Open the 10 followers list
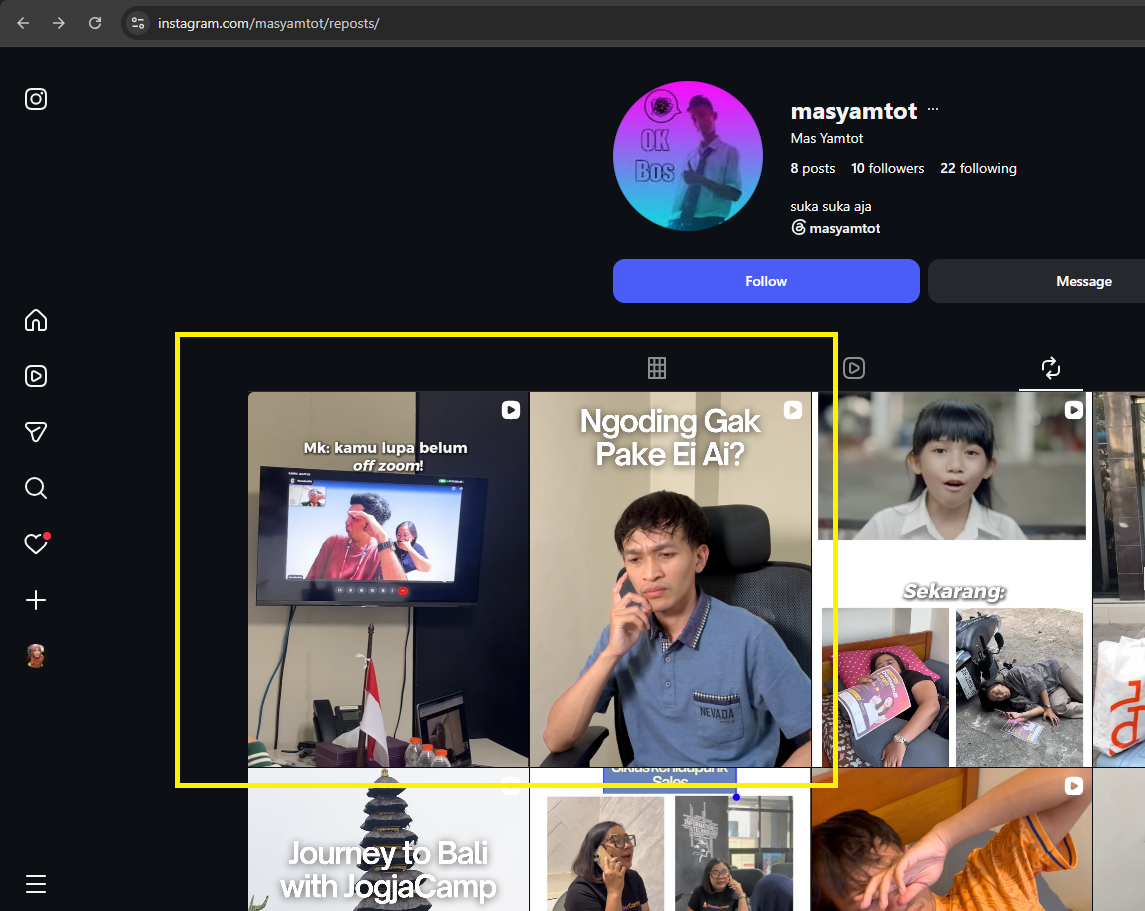This screenshot has width=1145, height=911. 887,169
